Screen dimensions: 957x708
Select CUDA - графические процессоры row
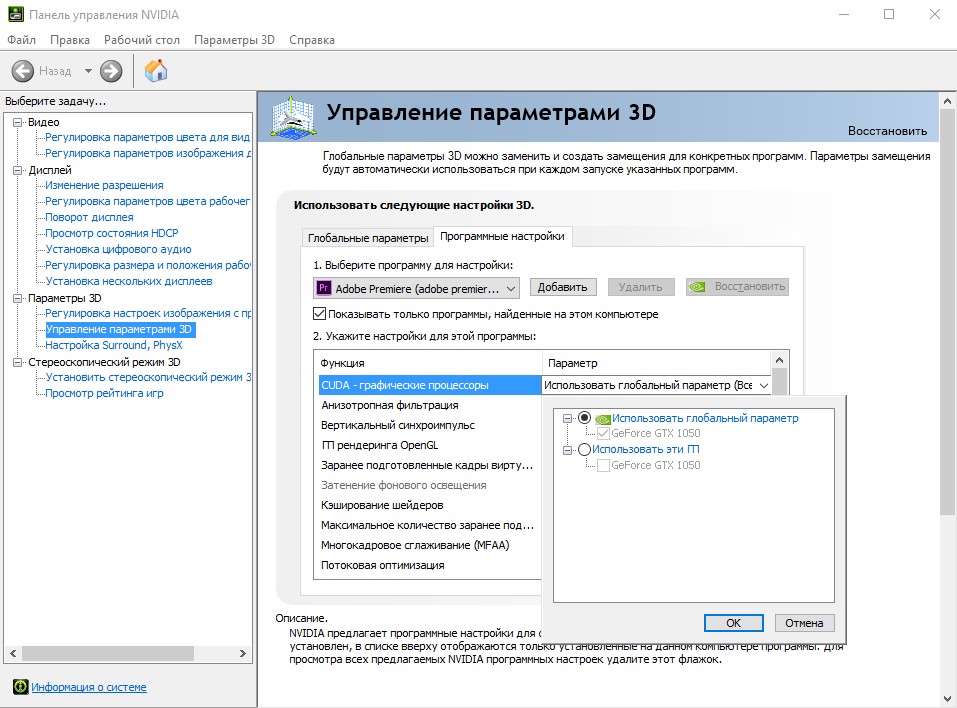(x=430, y=385)
